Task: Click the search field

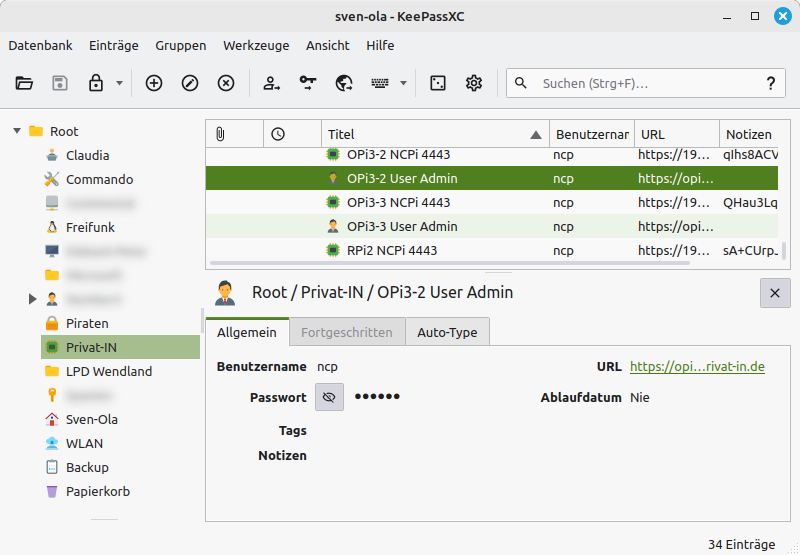Action: click(645, 84)
